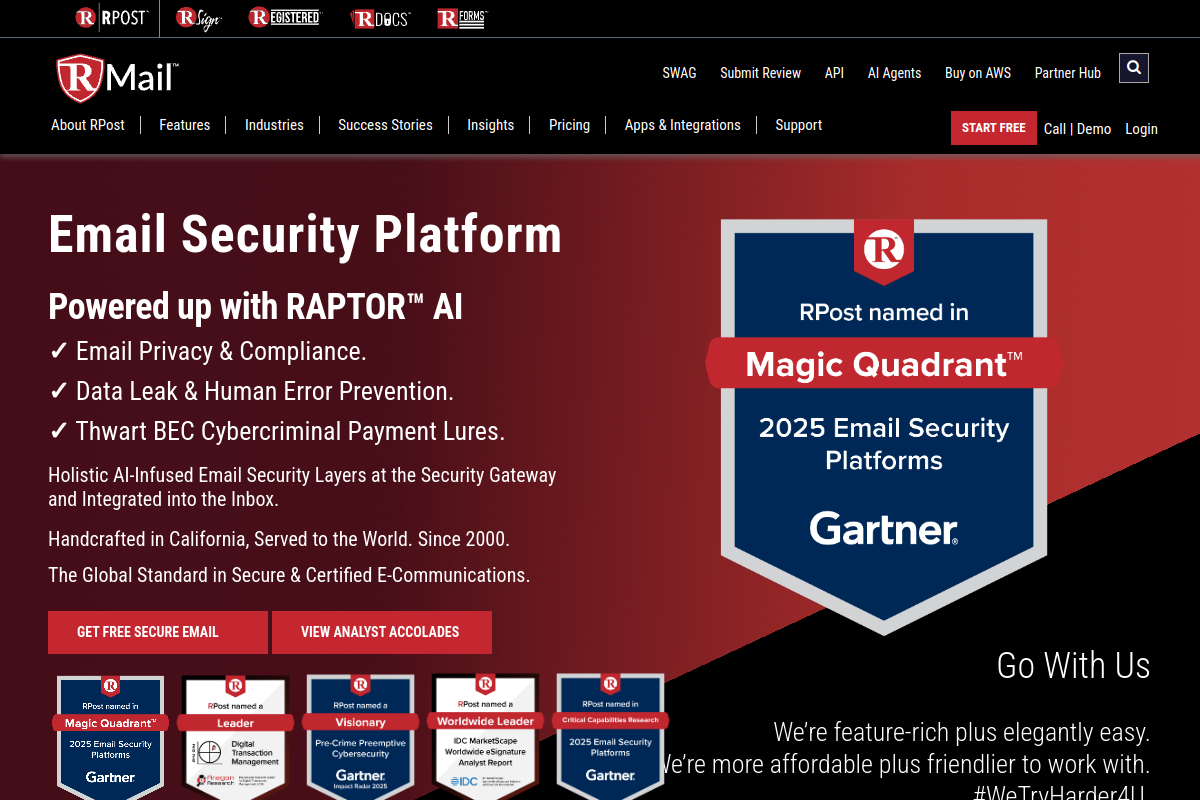The width and height of the screenshot is (1200, 800).
Task: Open the Industries menu
Action: (x=274, y=125)
